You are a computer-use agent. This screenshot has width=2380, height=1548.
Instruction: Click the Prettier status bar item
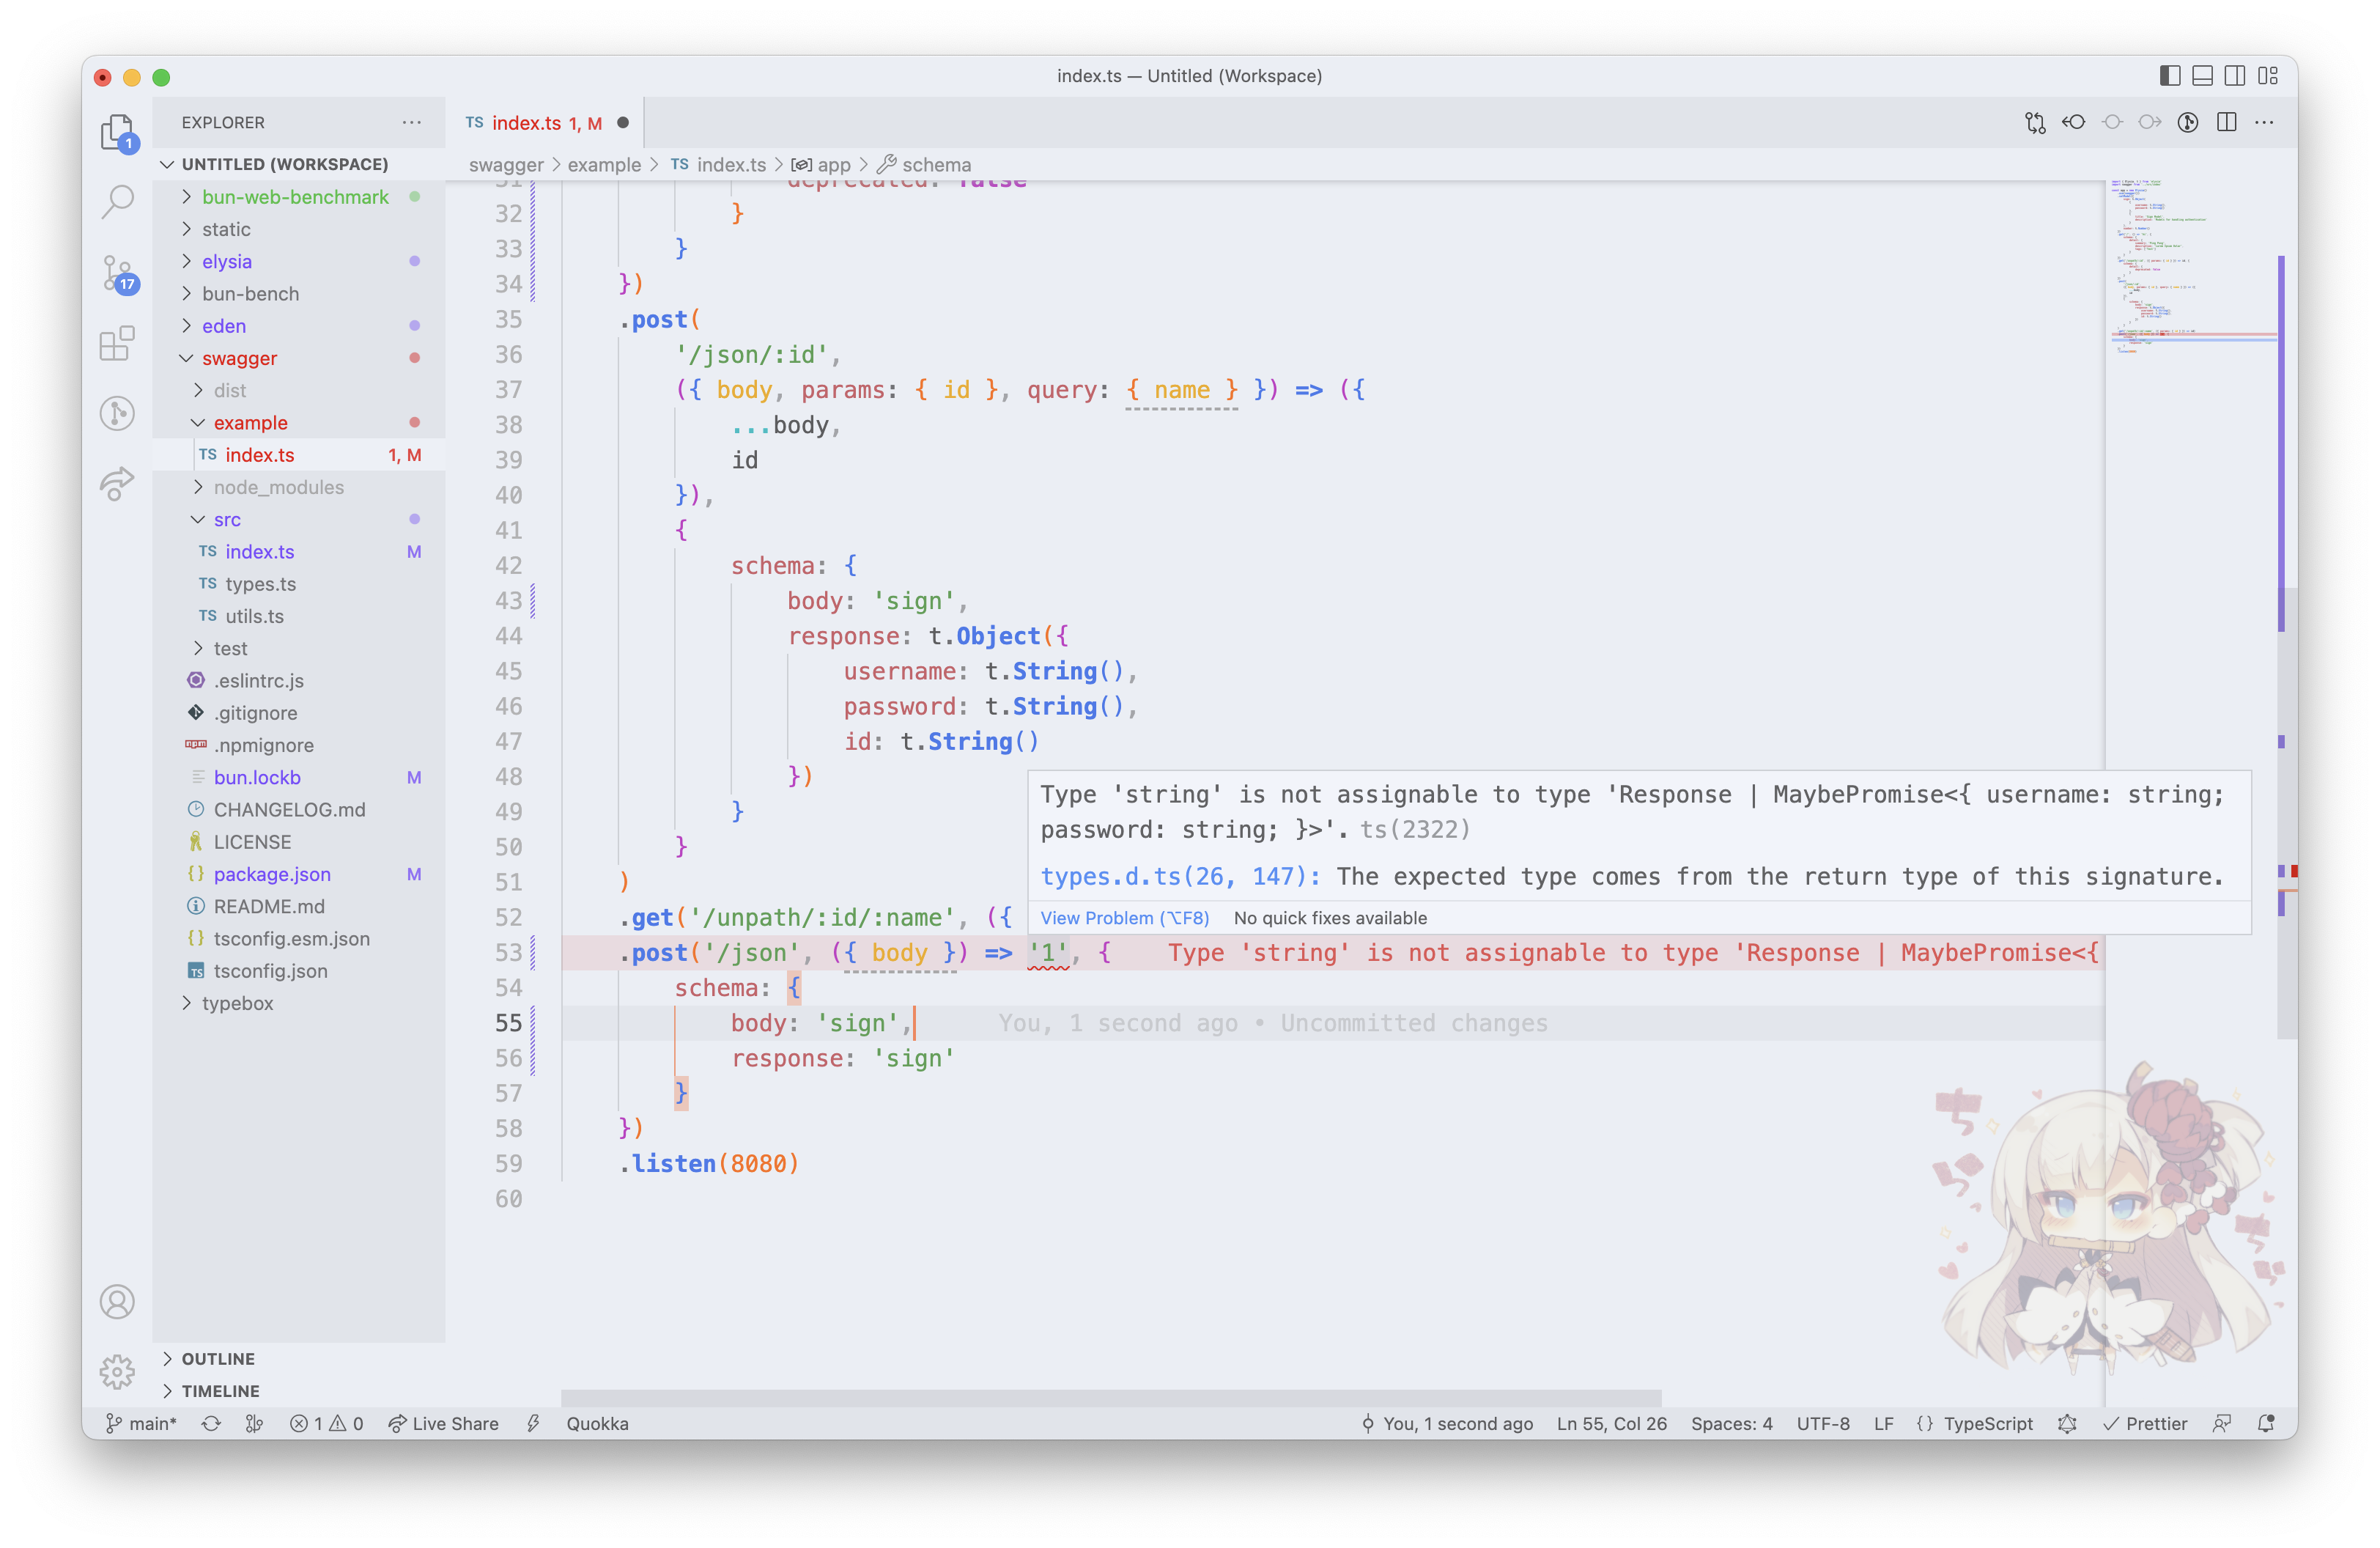click(2145, 1423)
